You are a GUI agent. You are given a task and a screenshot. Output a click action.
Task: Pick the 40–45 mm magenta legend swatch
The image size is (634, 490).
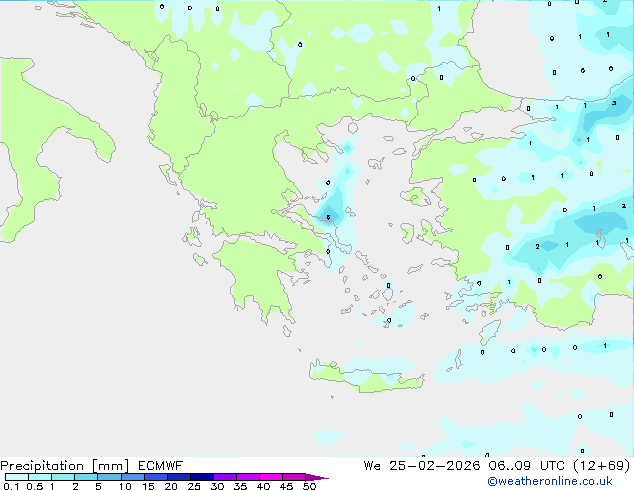(x=271, y=477)
